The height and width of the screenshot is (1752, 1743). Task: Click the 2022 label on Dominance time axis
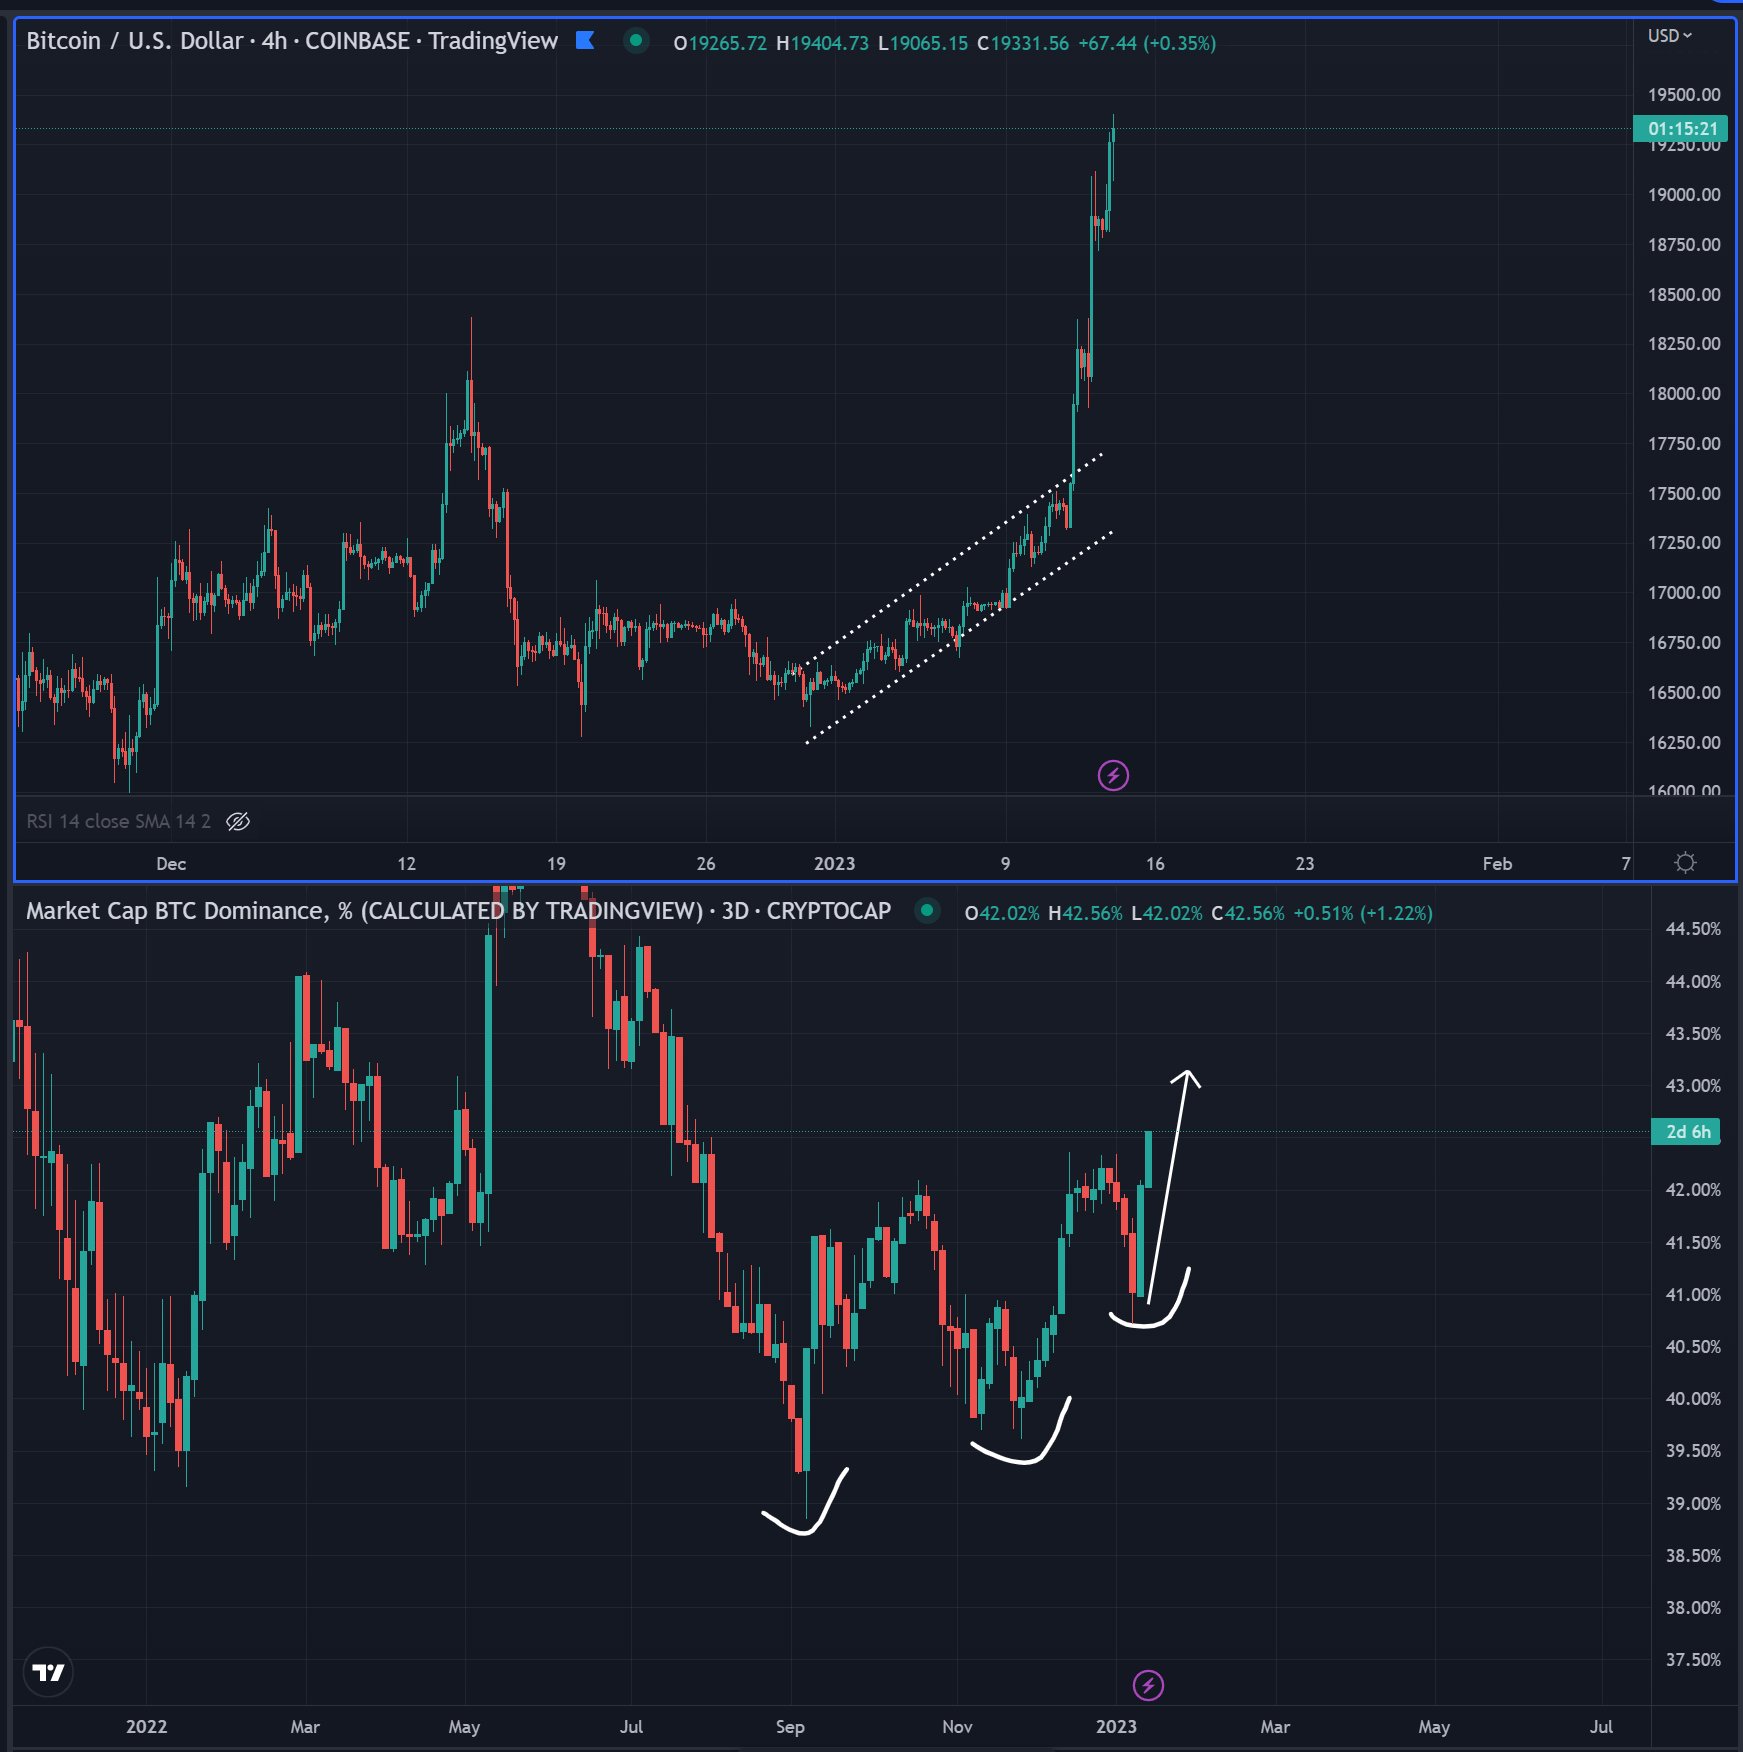point(146,1727)
